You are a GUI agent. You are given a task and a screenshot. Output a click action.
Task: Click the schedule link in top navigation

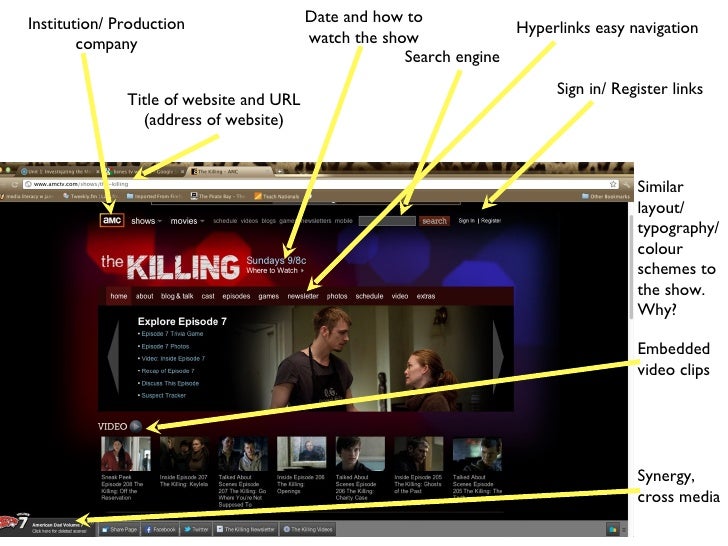pyautogui.click(x=225, y=221)
